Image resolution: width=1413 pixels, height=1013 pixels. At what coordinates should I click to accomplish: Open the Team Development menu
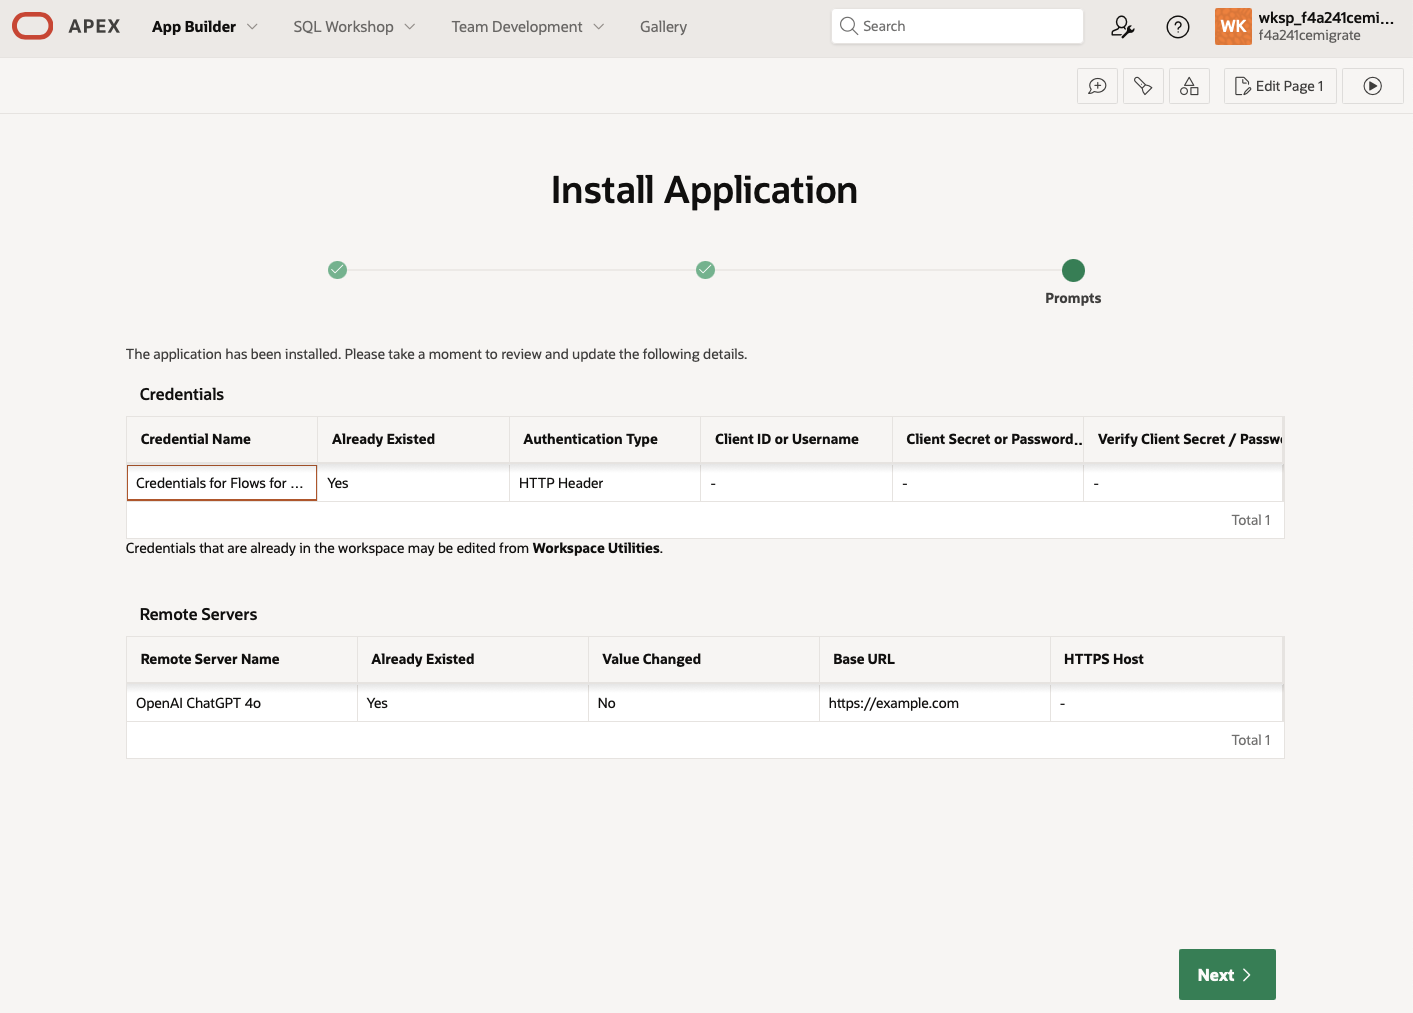pos(517,27)
